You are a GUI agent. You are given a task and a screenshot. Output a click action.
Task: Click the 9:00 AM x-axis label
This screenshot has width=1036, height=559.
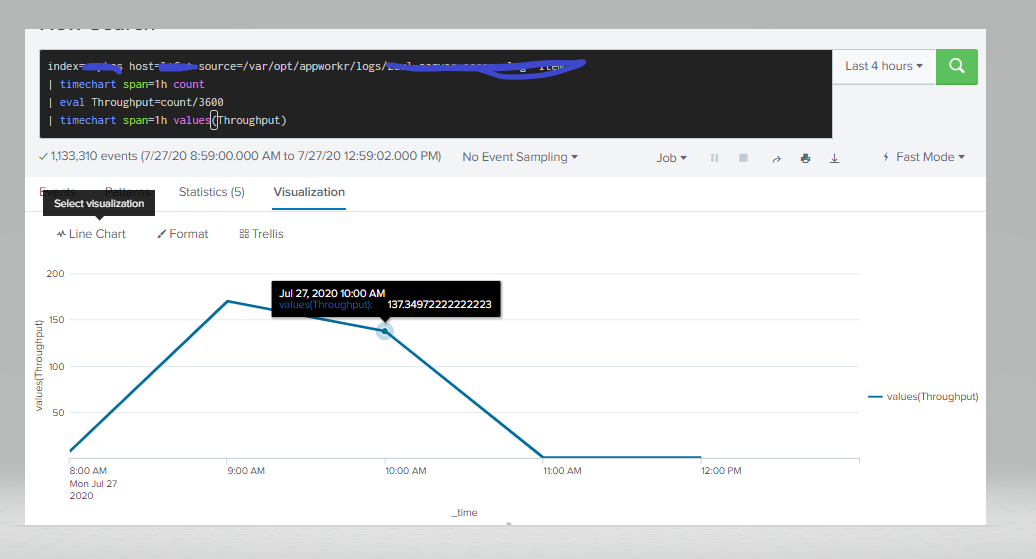point(246,471)
